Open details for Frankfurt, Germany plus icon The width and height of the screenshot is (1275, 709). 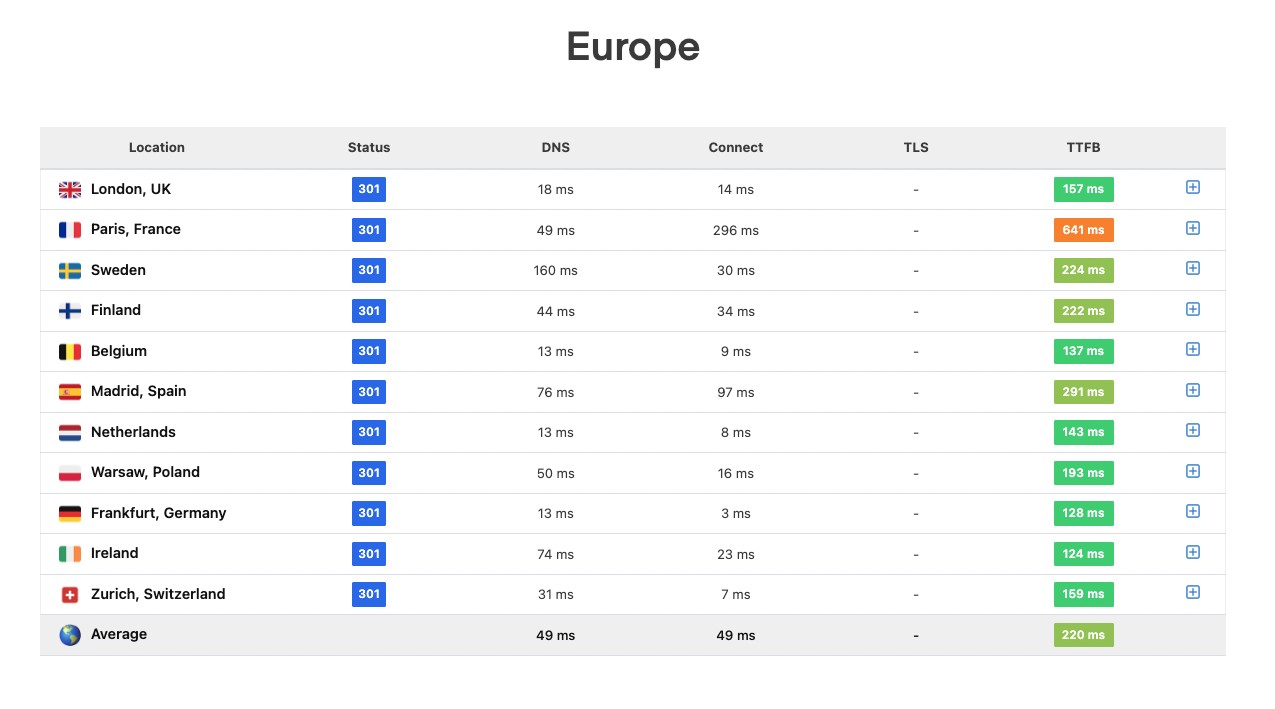click(x=1192, y=512)
